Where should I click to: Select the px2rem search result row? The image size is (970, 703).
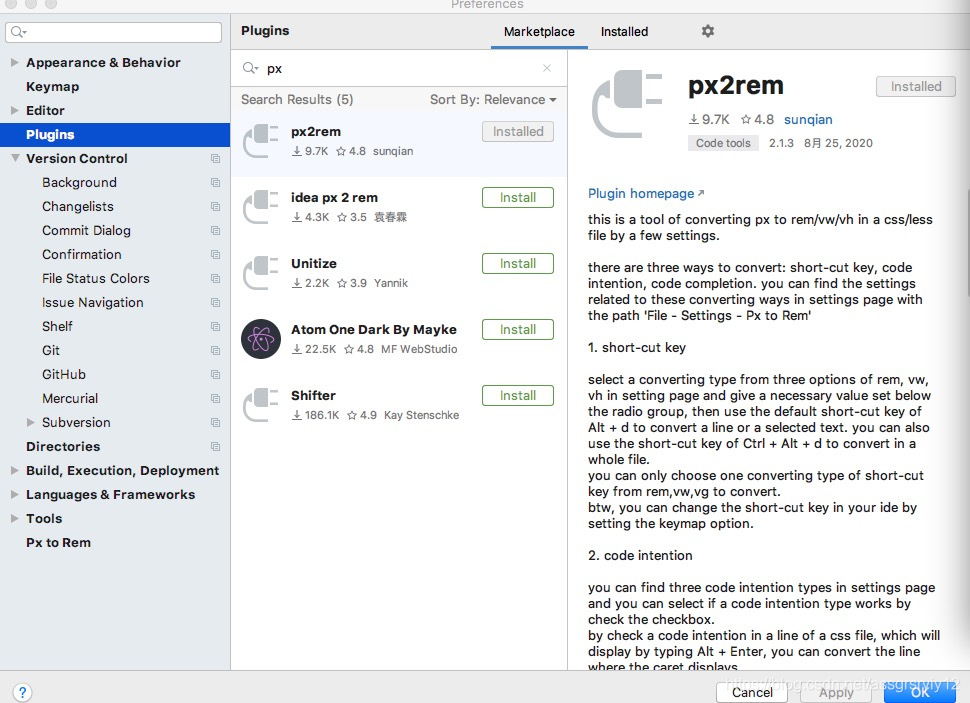[x=399, y=142]
